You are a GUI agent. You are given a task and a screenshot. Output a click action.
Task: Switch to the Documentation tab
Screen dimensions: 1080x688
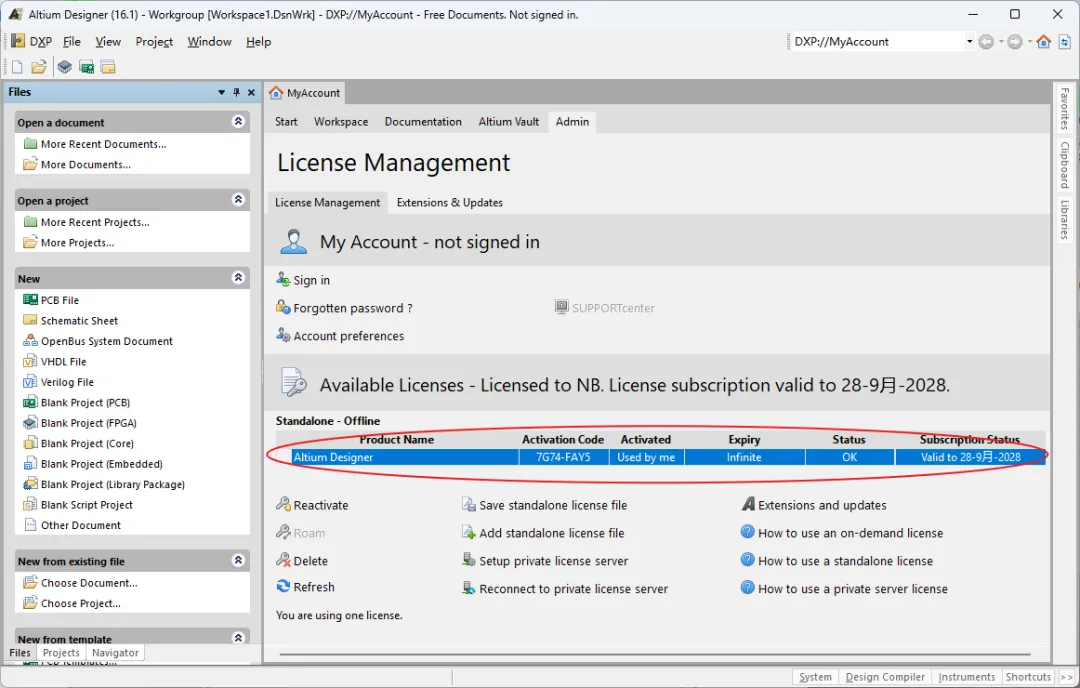423,121
